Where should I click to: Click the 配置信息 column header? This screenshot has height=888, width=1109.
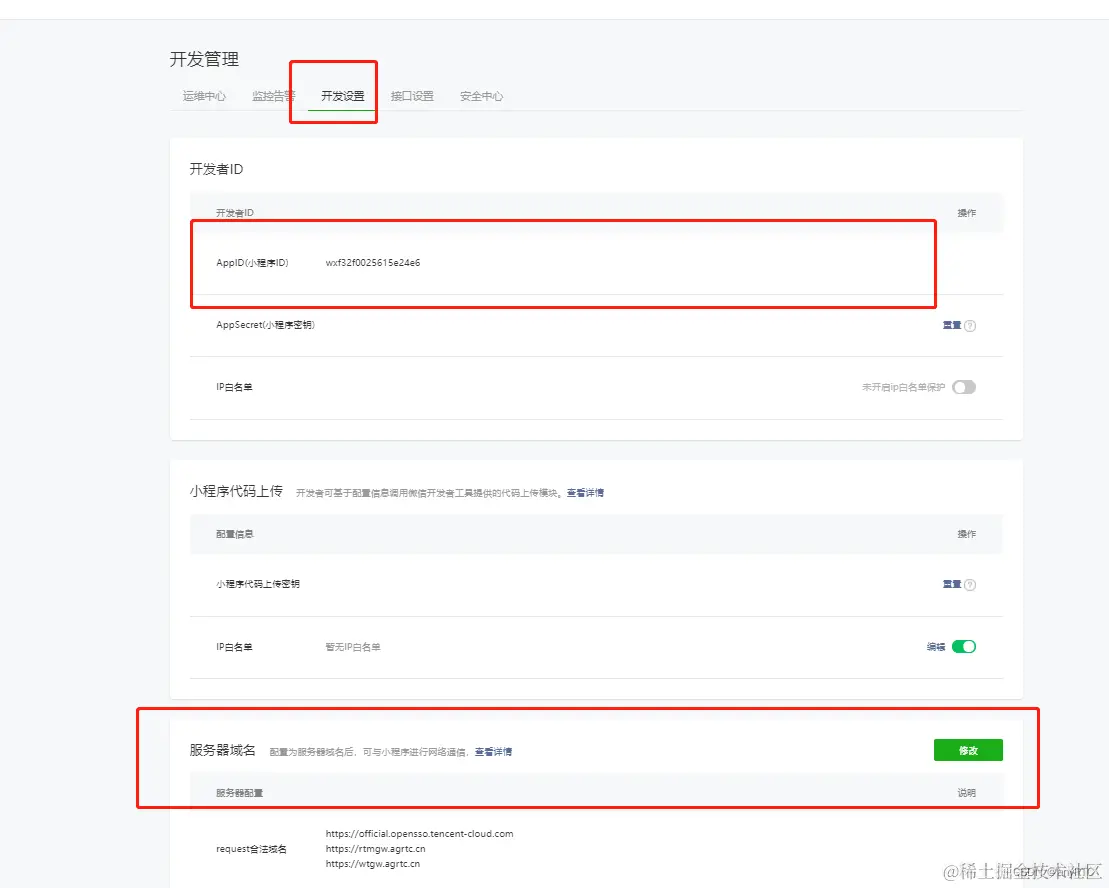[x=234, y=534]
